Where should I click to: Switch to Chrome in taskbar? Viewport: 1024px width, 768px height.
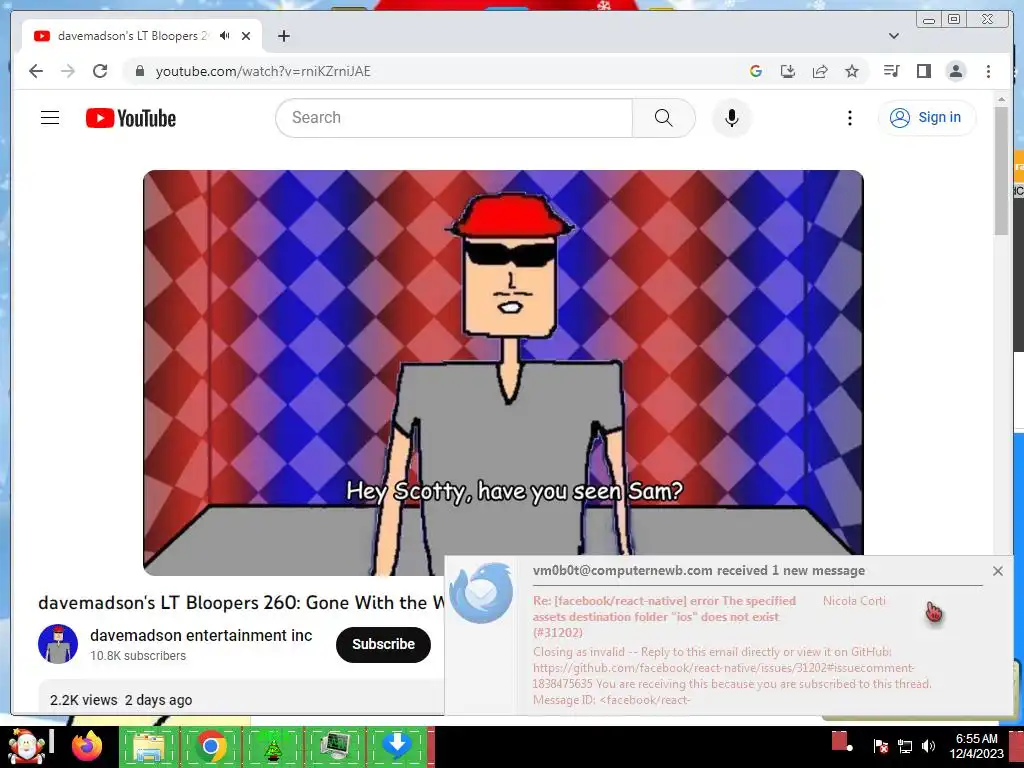(x=210, y=746)
